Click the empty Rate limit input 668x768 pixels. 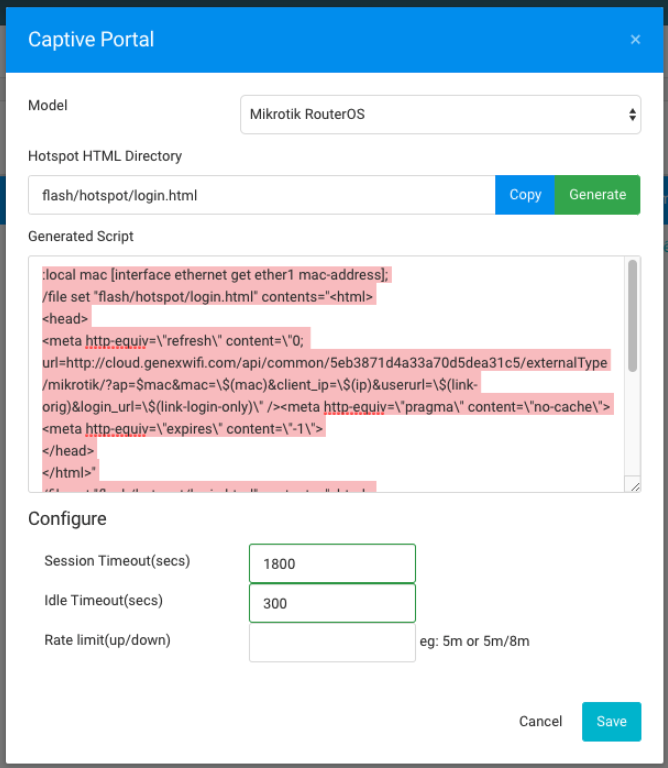pos(332,643)
